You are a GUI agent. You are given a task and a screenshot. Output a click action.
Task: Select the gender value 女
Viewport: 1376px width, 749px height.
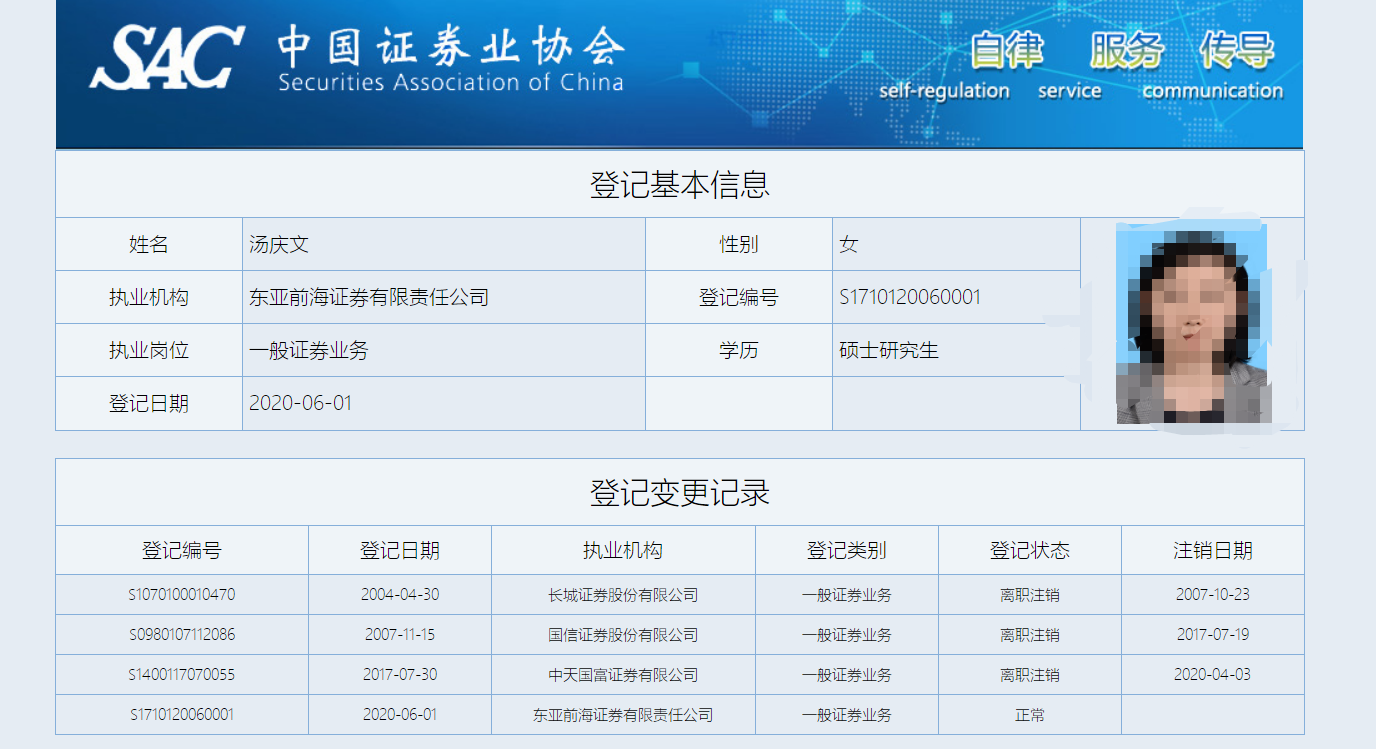(849, 245)
